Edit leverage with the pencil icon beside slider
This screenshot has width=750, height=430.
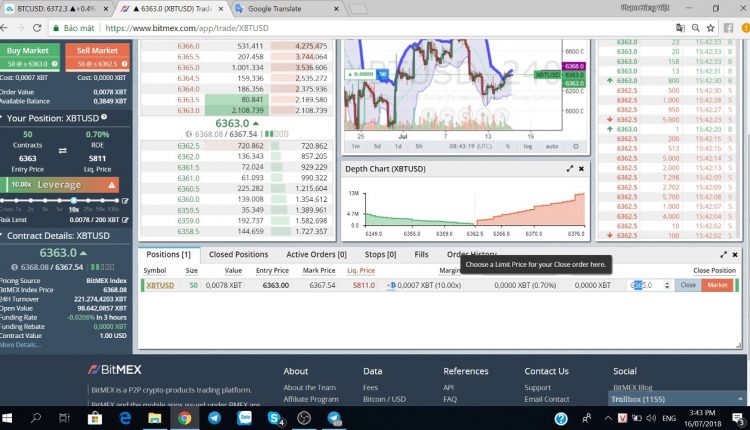(x=125, y=201)
